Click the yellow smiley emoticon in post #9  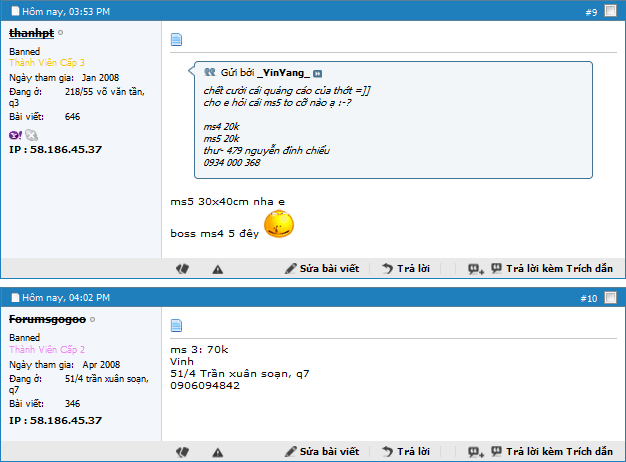[x=279, y=224]
